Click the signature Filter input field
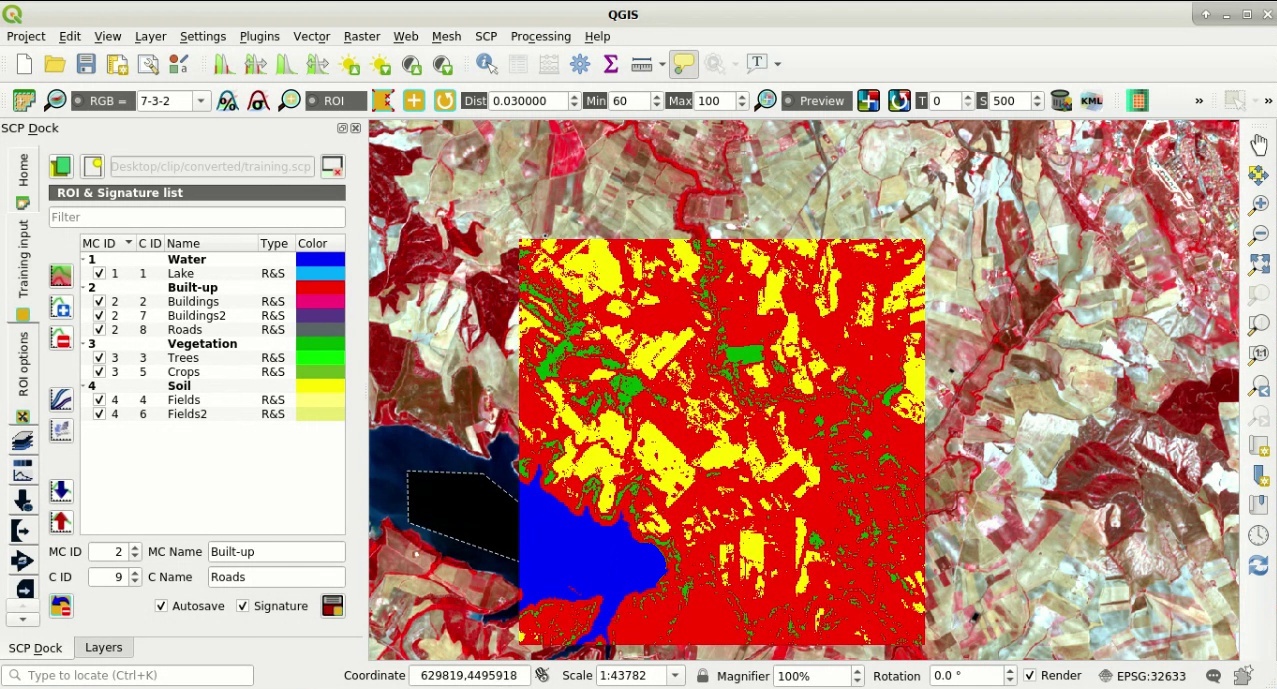Screen dimensions: 1277x689 (196, 217)
